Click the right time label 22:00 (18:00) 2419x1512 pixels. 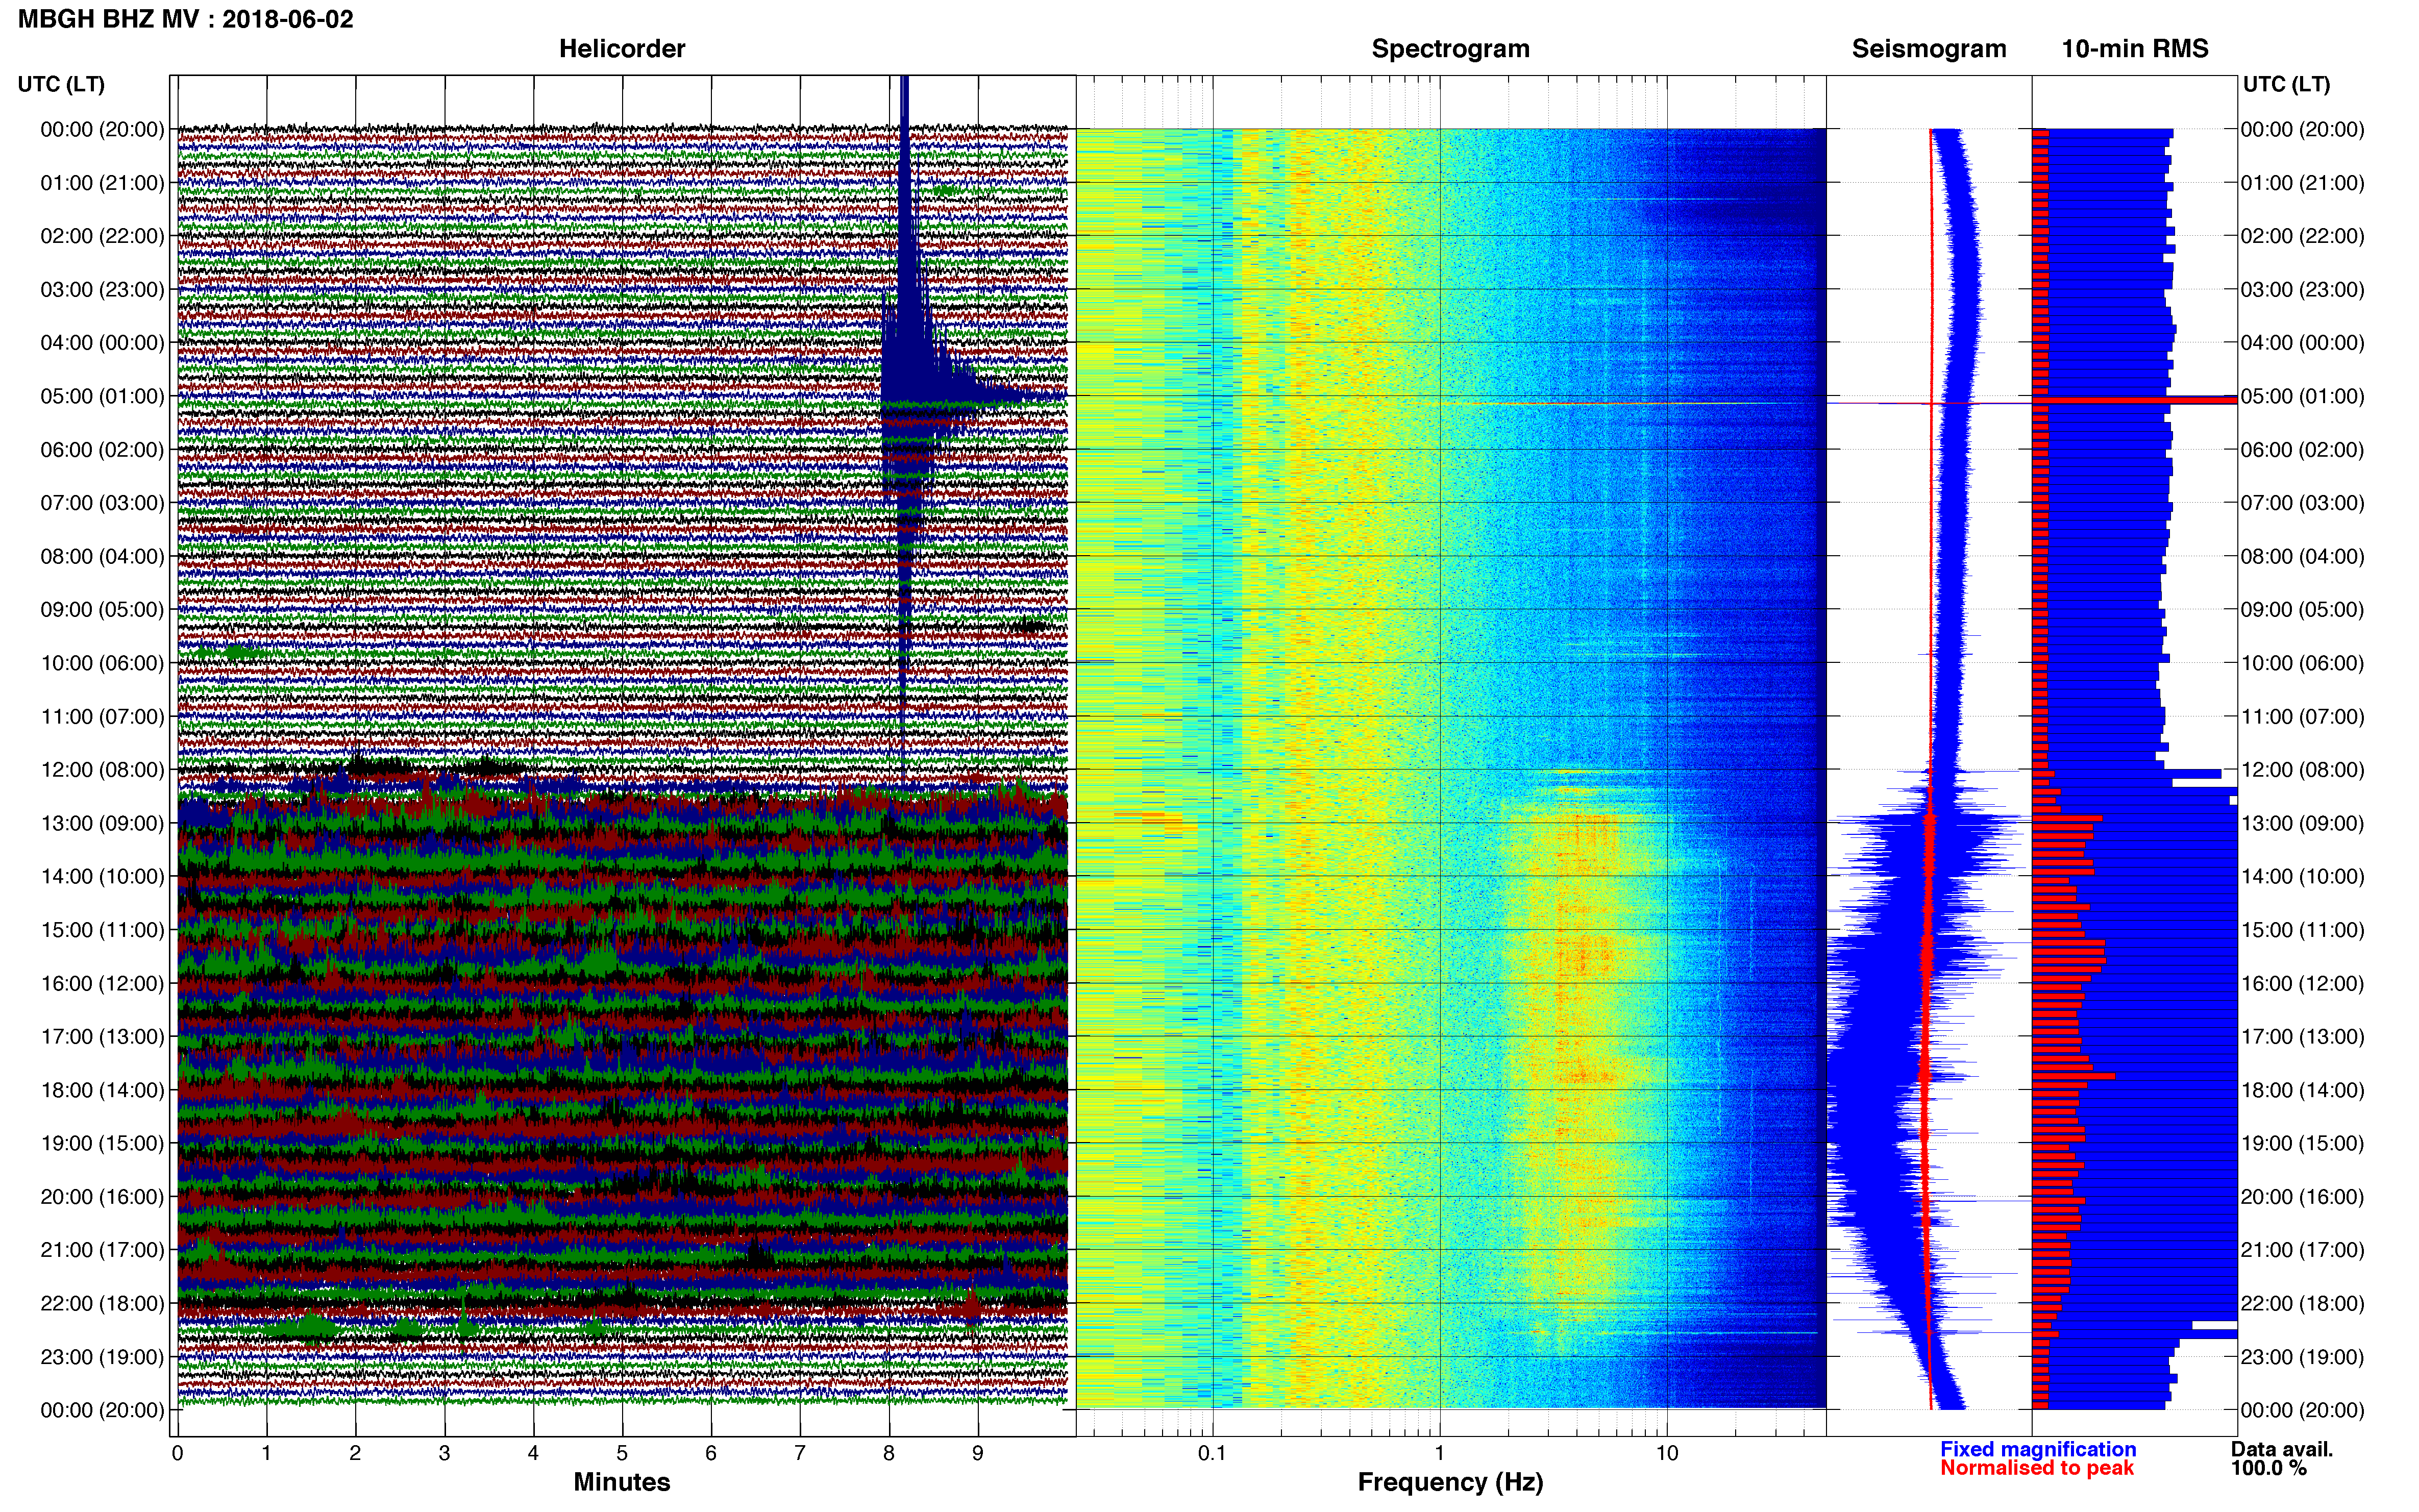click(x=2303, y=1303)
